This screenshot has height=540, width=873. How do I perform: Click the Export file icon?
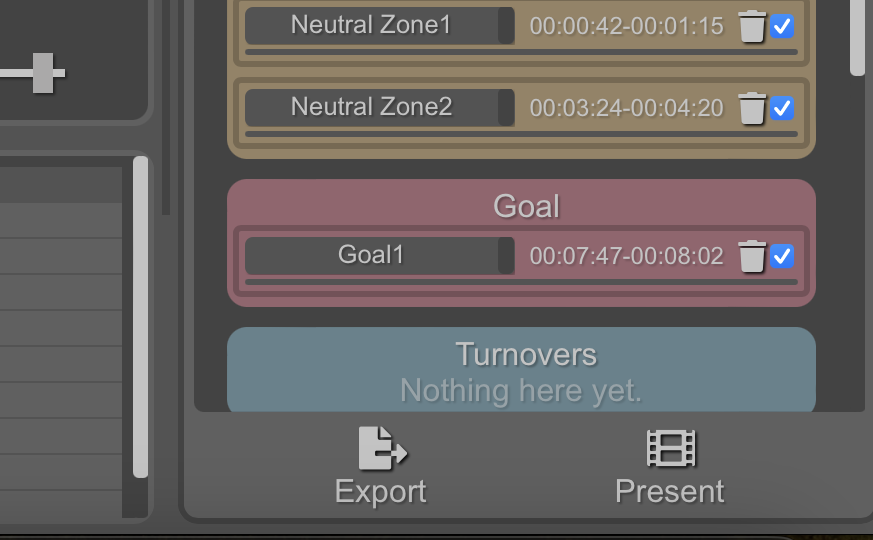[382, 449]
